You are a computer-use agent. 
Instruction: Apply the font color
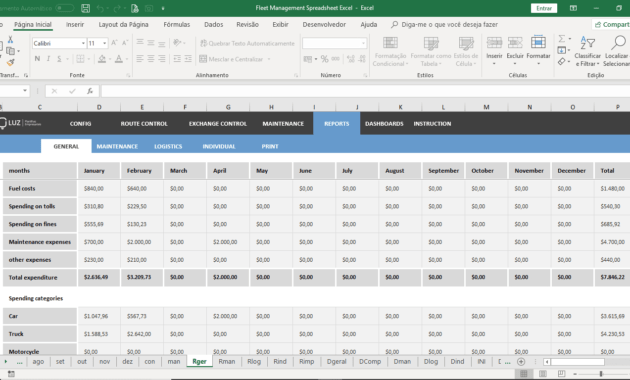pyautogui.click(x=119, y=59)
